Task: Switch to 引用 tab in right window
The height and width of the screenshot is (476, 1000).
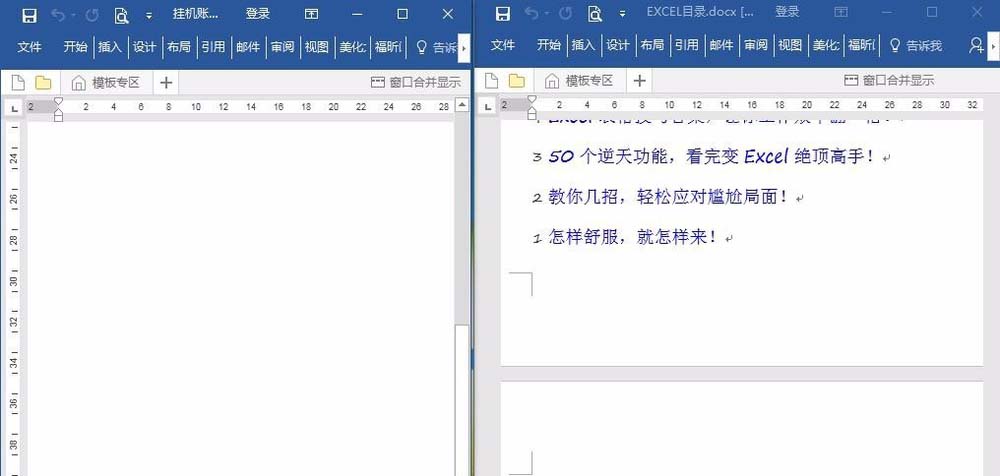Action: click(686, 45)
